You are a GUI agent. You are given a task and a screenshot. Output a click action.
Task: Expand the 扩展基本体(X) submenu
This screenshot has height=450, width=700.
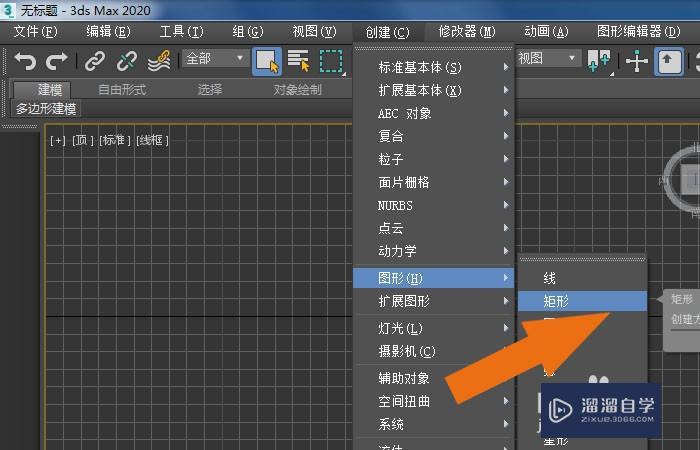433,91
